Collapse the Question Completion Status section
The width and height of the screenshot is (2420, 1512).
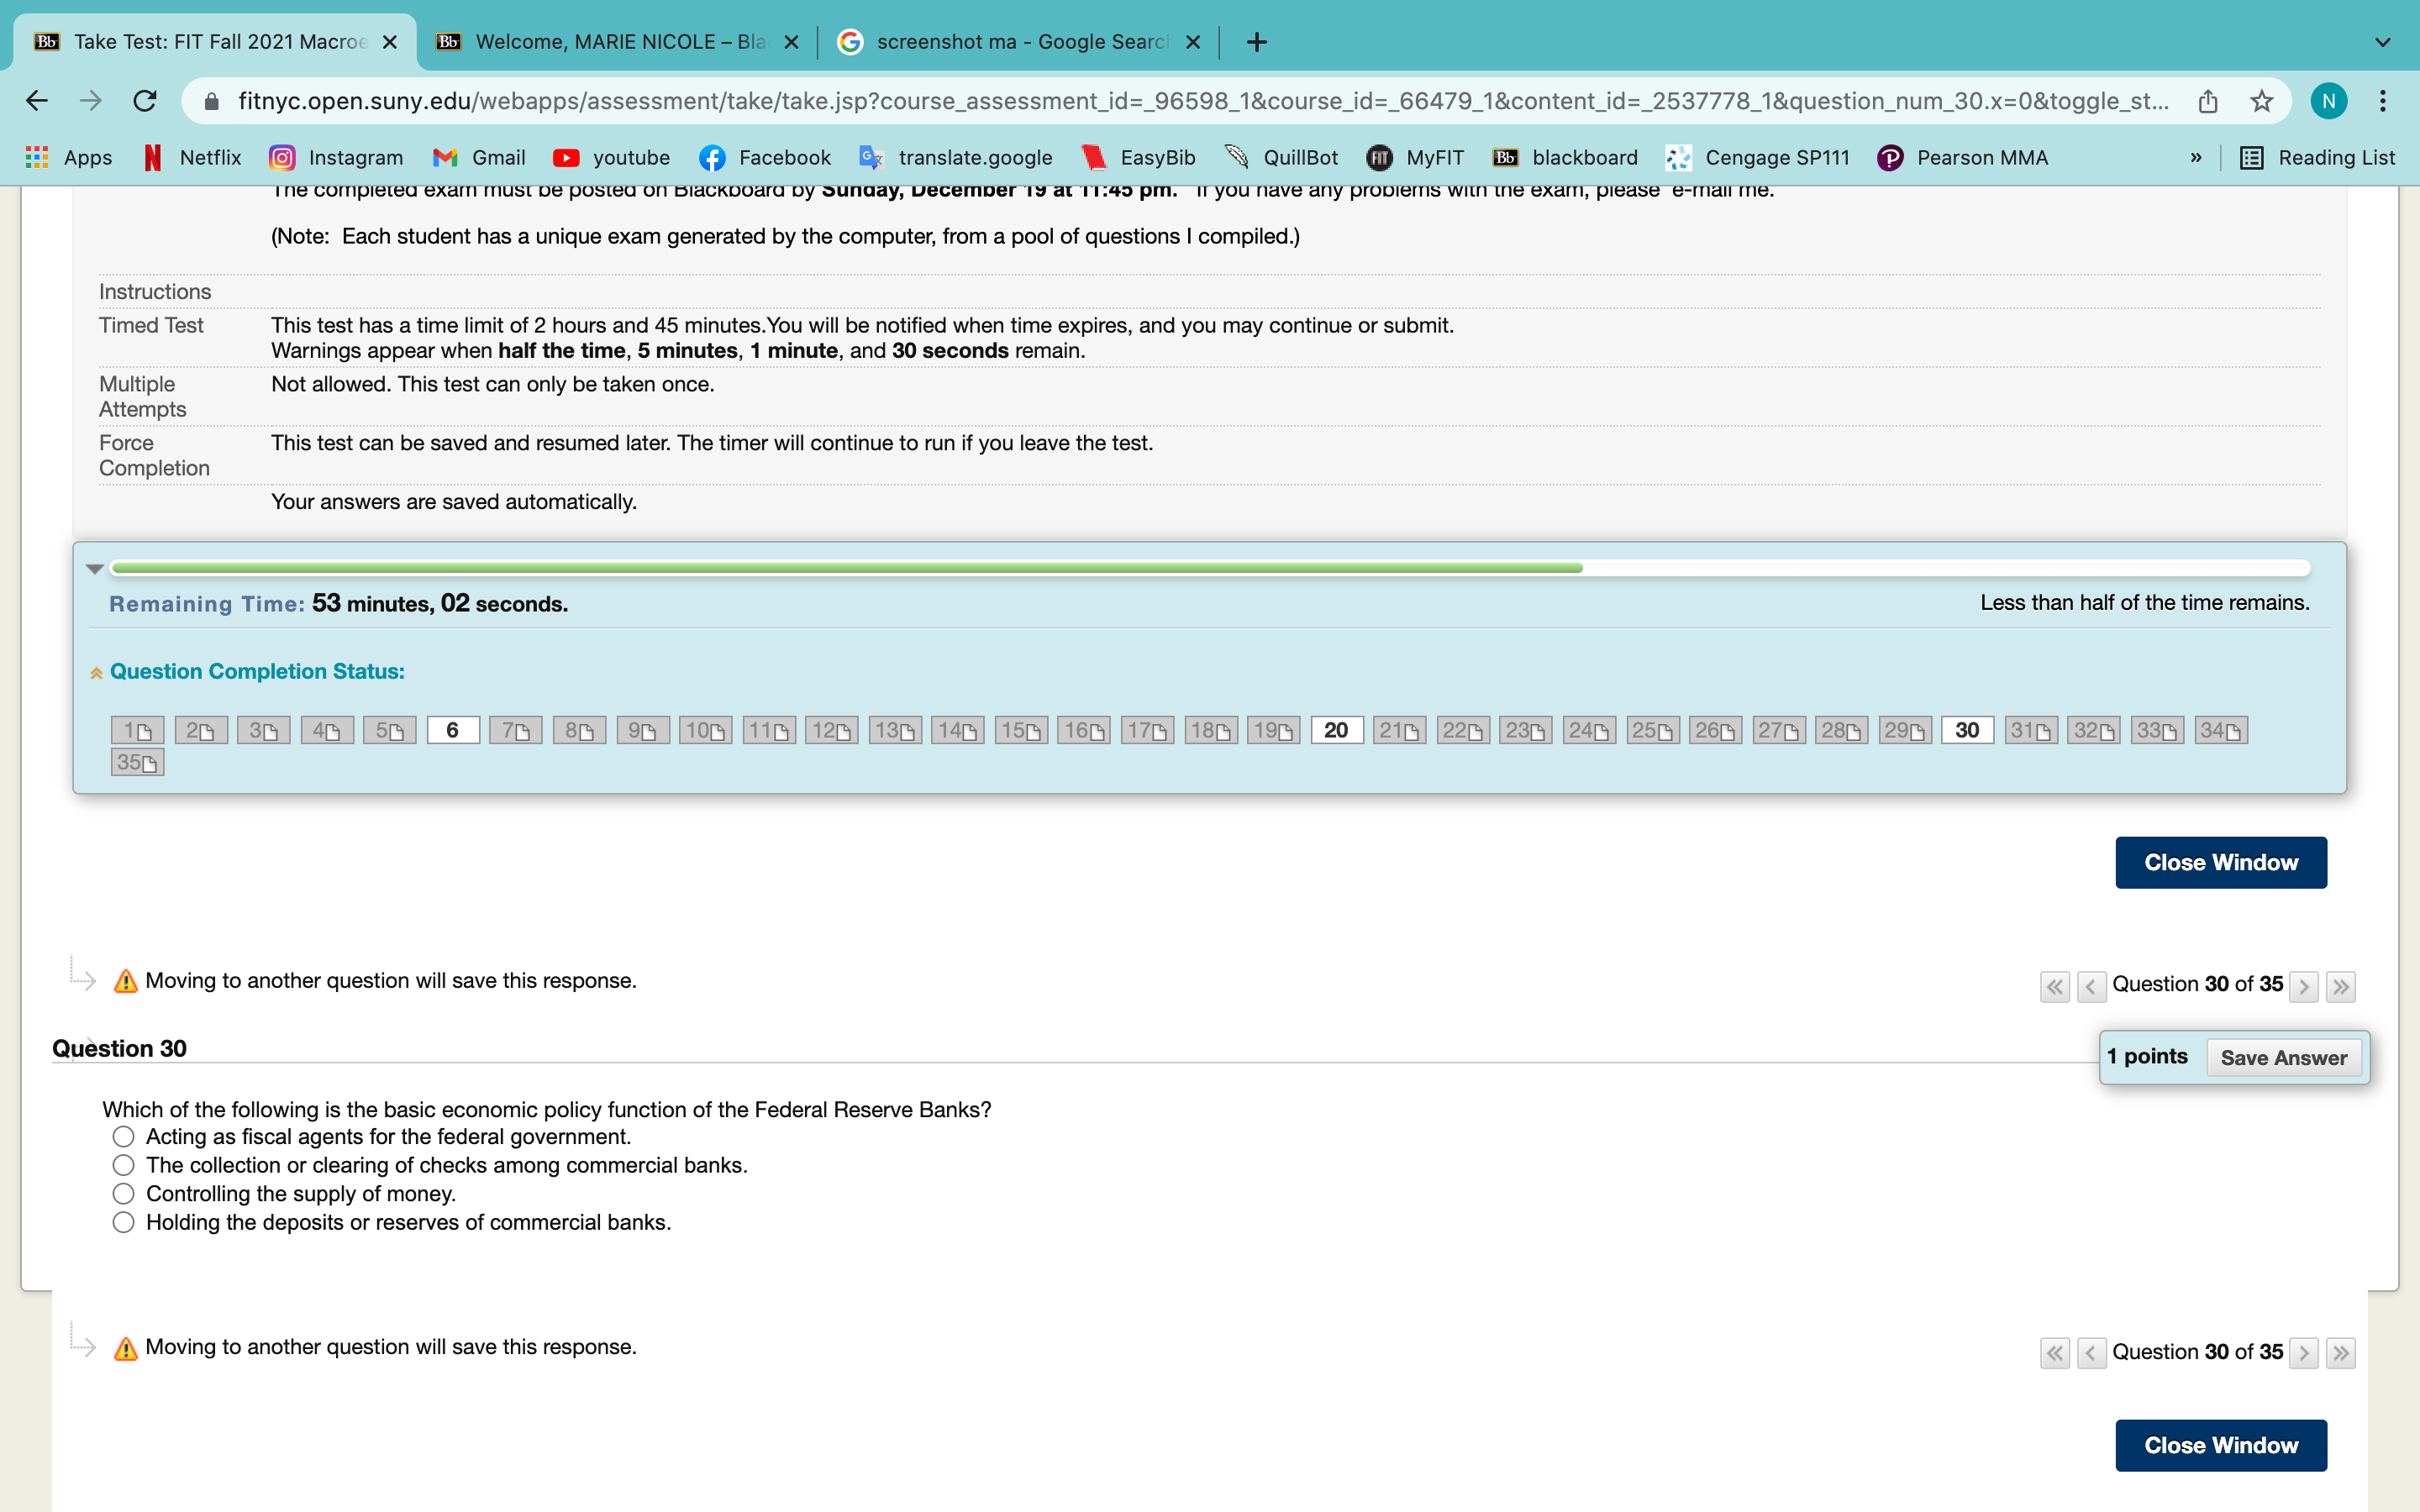point(96,672)
